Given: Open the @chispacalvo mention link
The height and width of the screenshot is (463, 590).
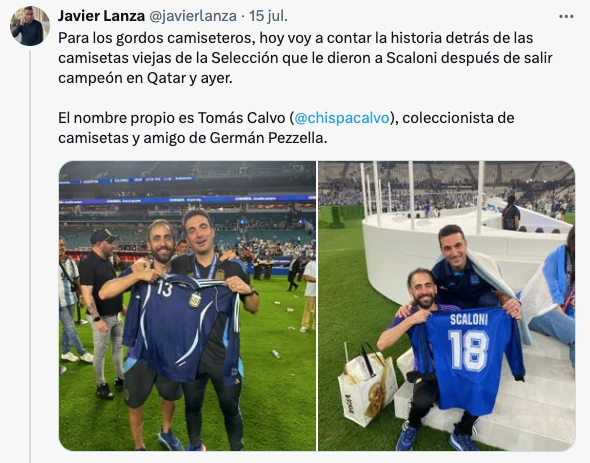Looking at the screenshot, I should tap(342, 118).
